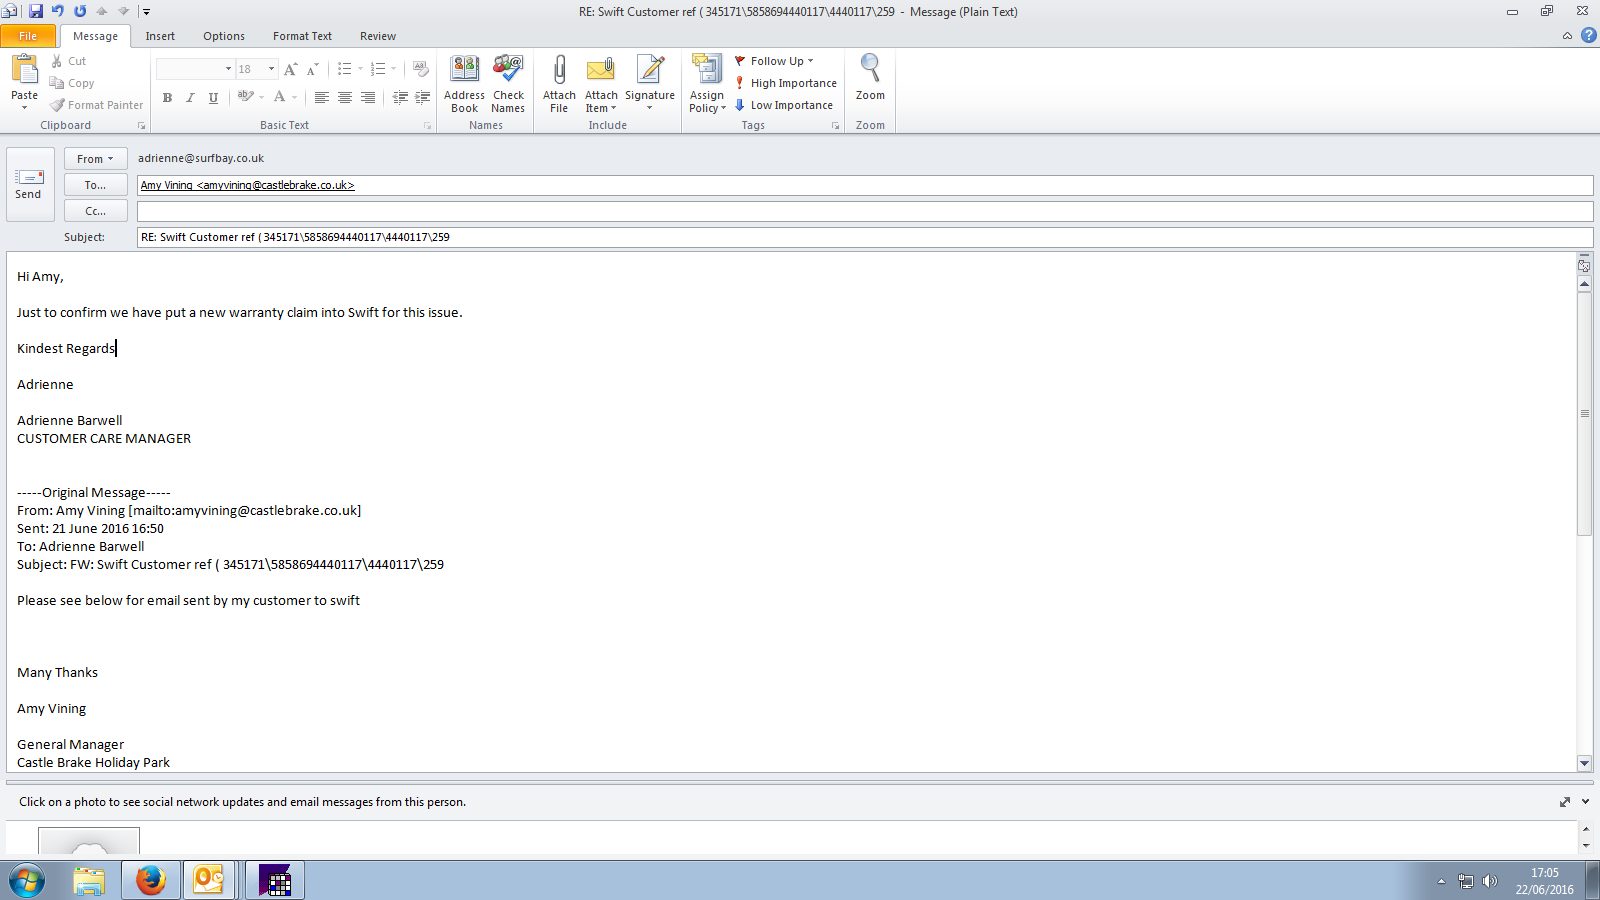1600x900 pixels.
Task: Attach a file to the message
Action: coord(559,84)
